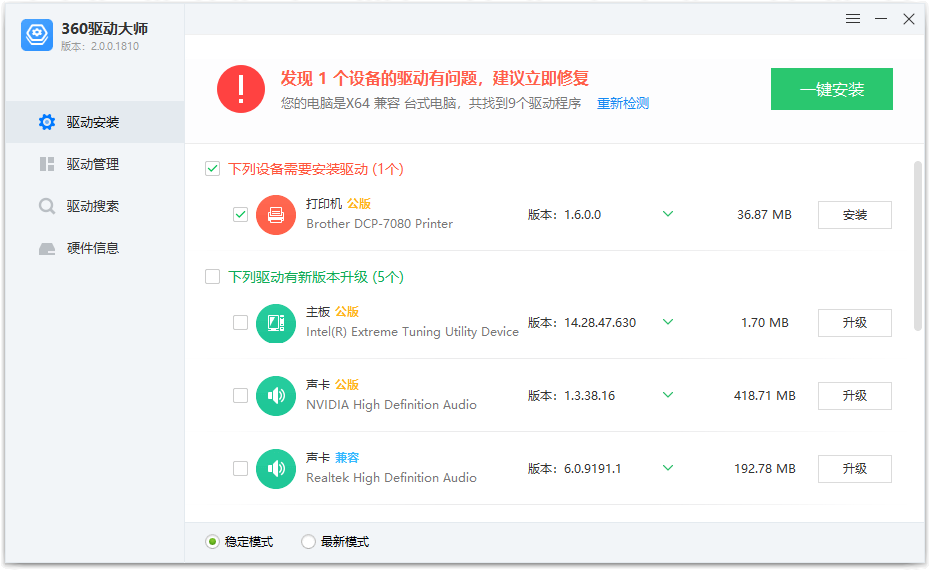
Task: Select the 最新模式 radio button
Action: (308, 542)
